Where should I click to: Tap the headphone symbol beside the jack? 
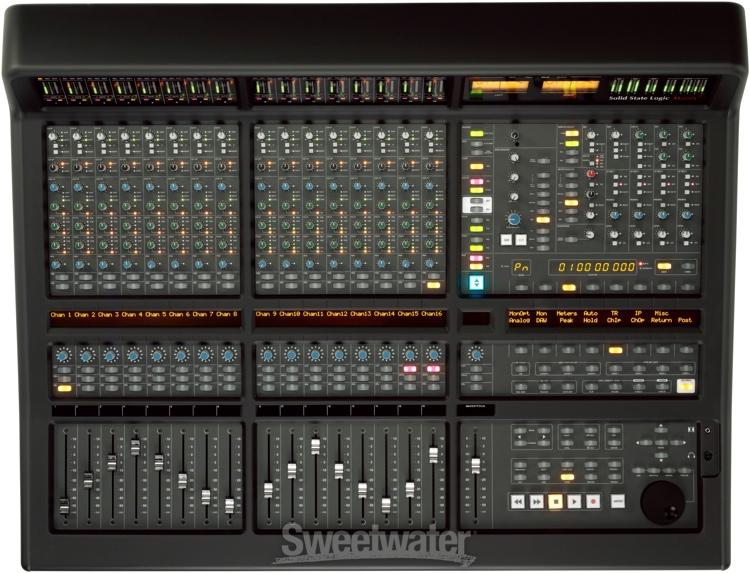(x=691, y=455)
